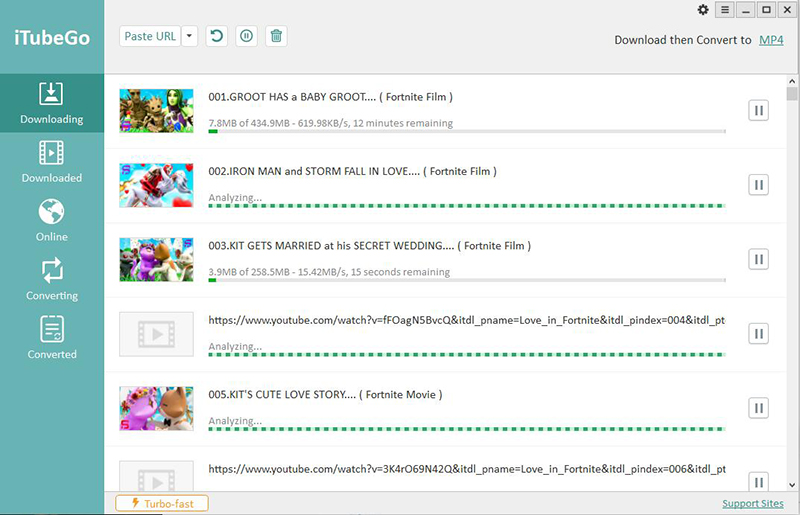
Task: Open settings via the gear icon
Action: (x=703, y=10)
